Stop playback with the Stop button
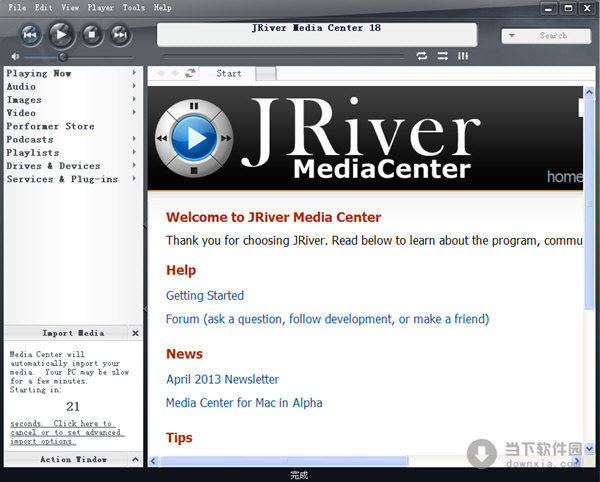The height and width of the screenshot is (482, 600). (92, 35)
